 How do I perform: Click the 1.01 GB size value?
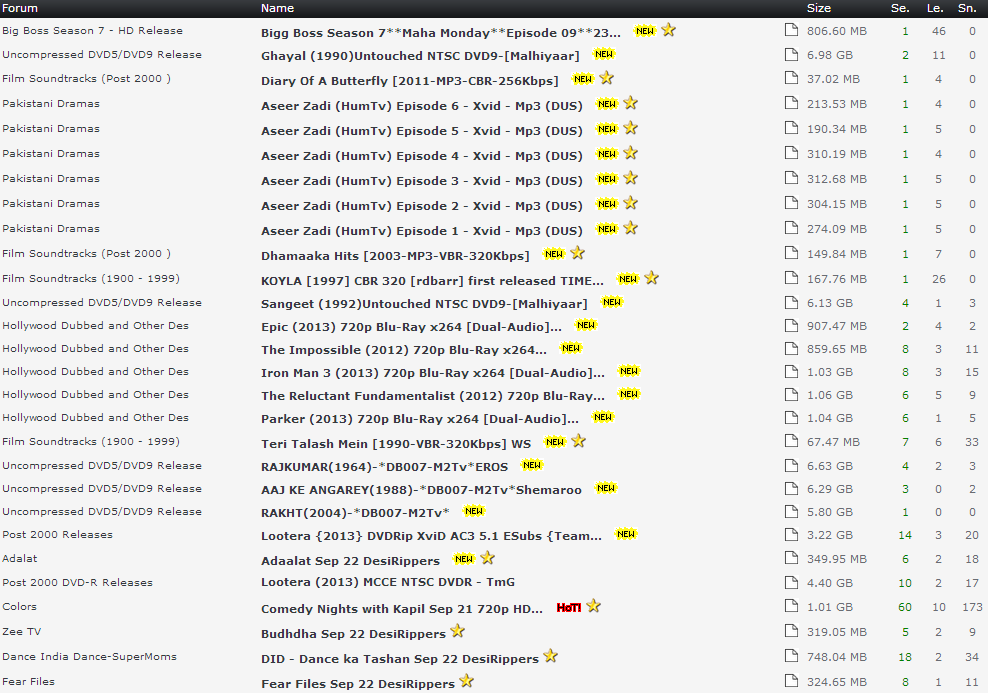coord(830,607)
